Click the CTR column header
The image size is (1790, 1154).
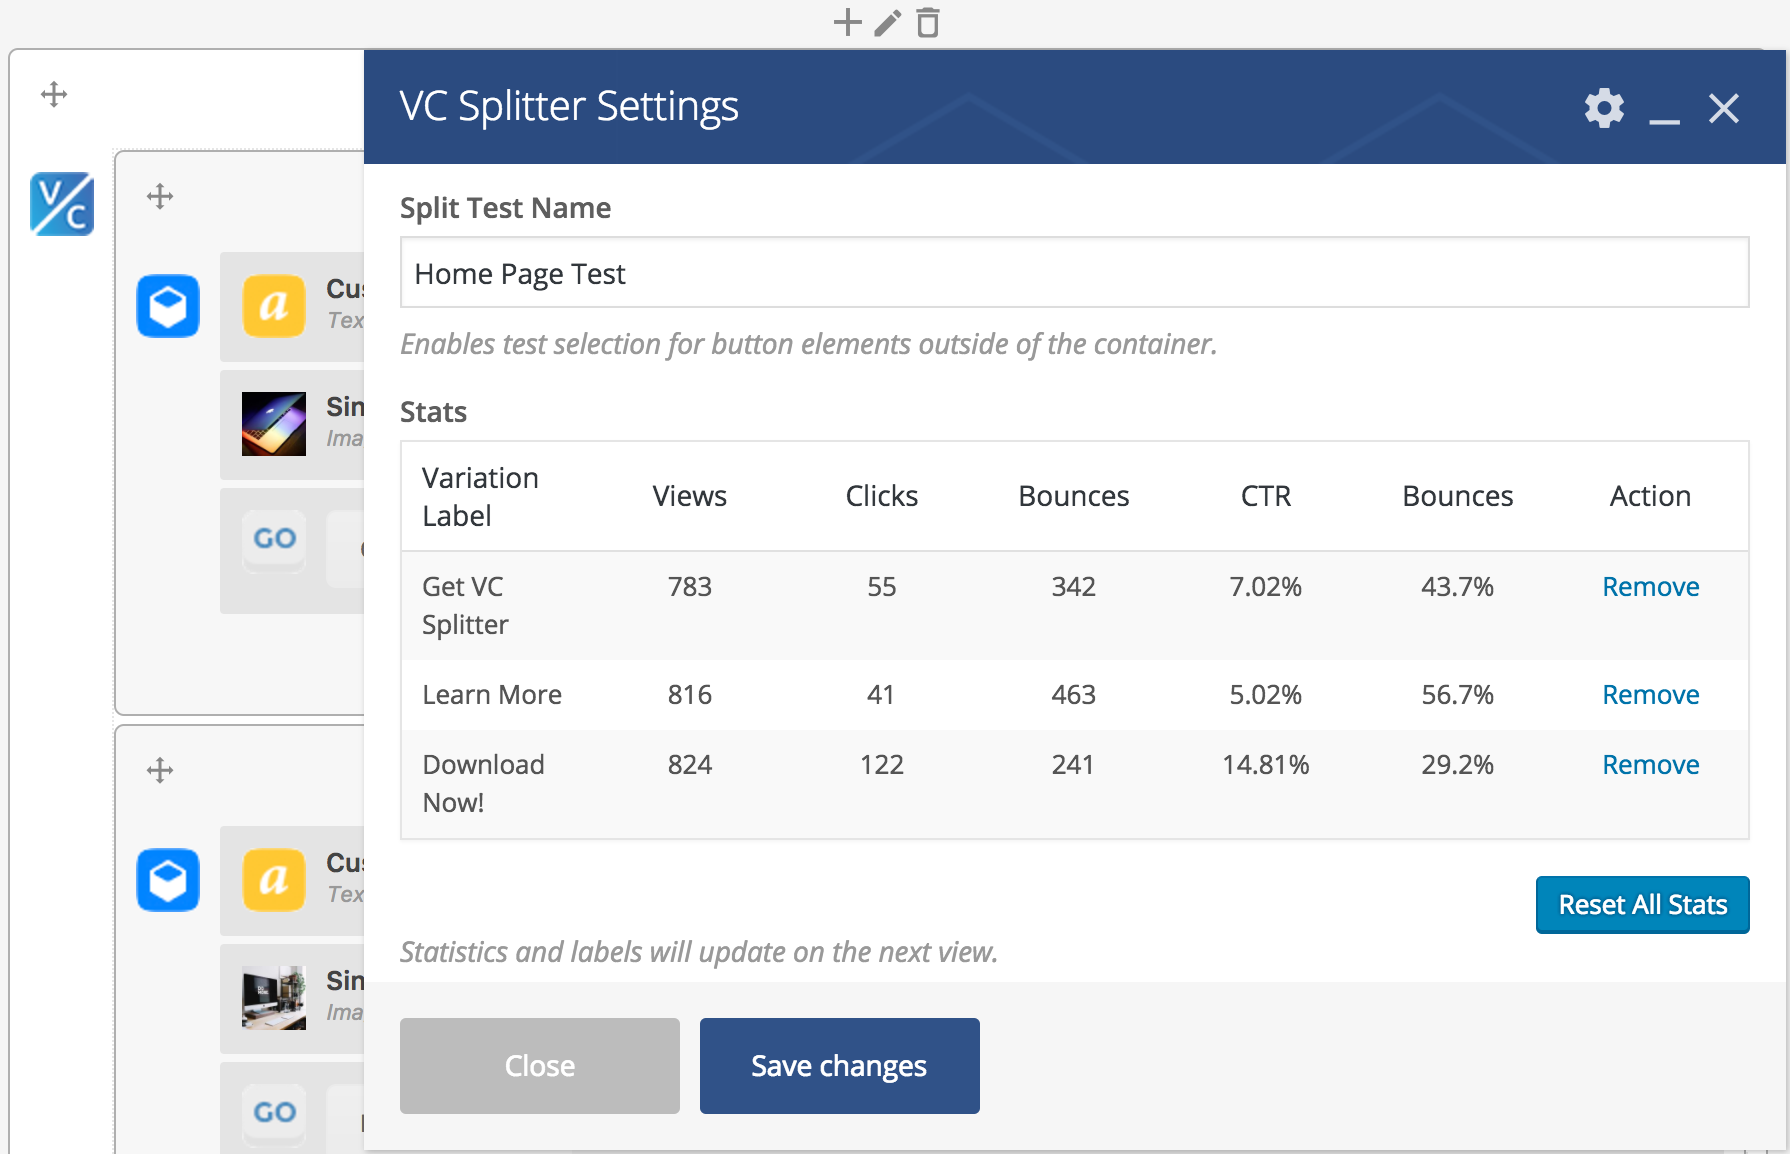1266,496
